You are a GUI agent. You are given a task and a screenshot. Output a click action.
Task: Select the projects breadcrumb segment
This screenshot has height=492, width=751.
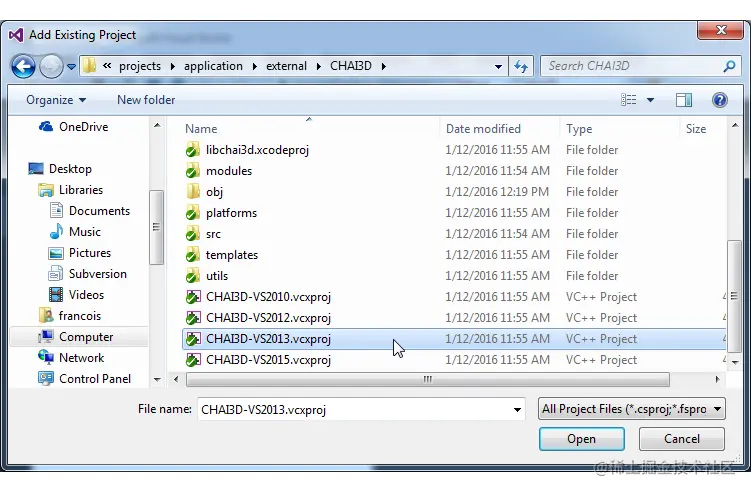coord(140,66)
